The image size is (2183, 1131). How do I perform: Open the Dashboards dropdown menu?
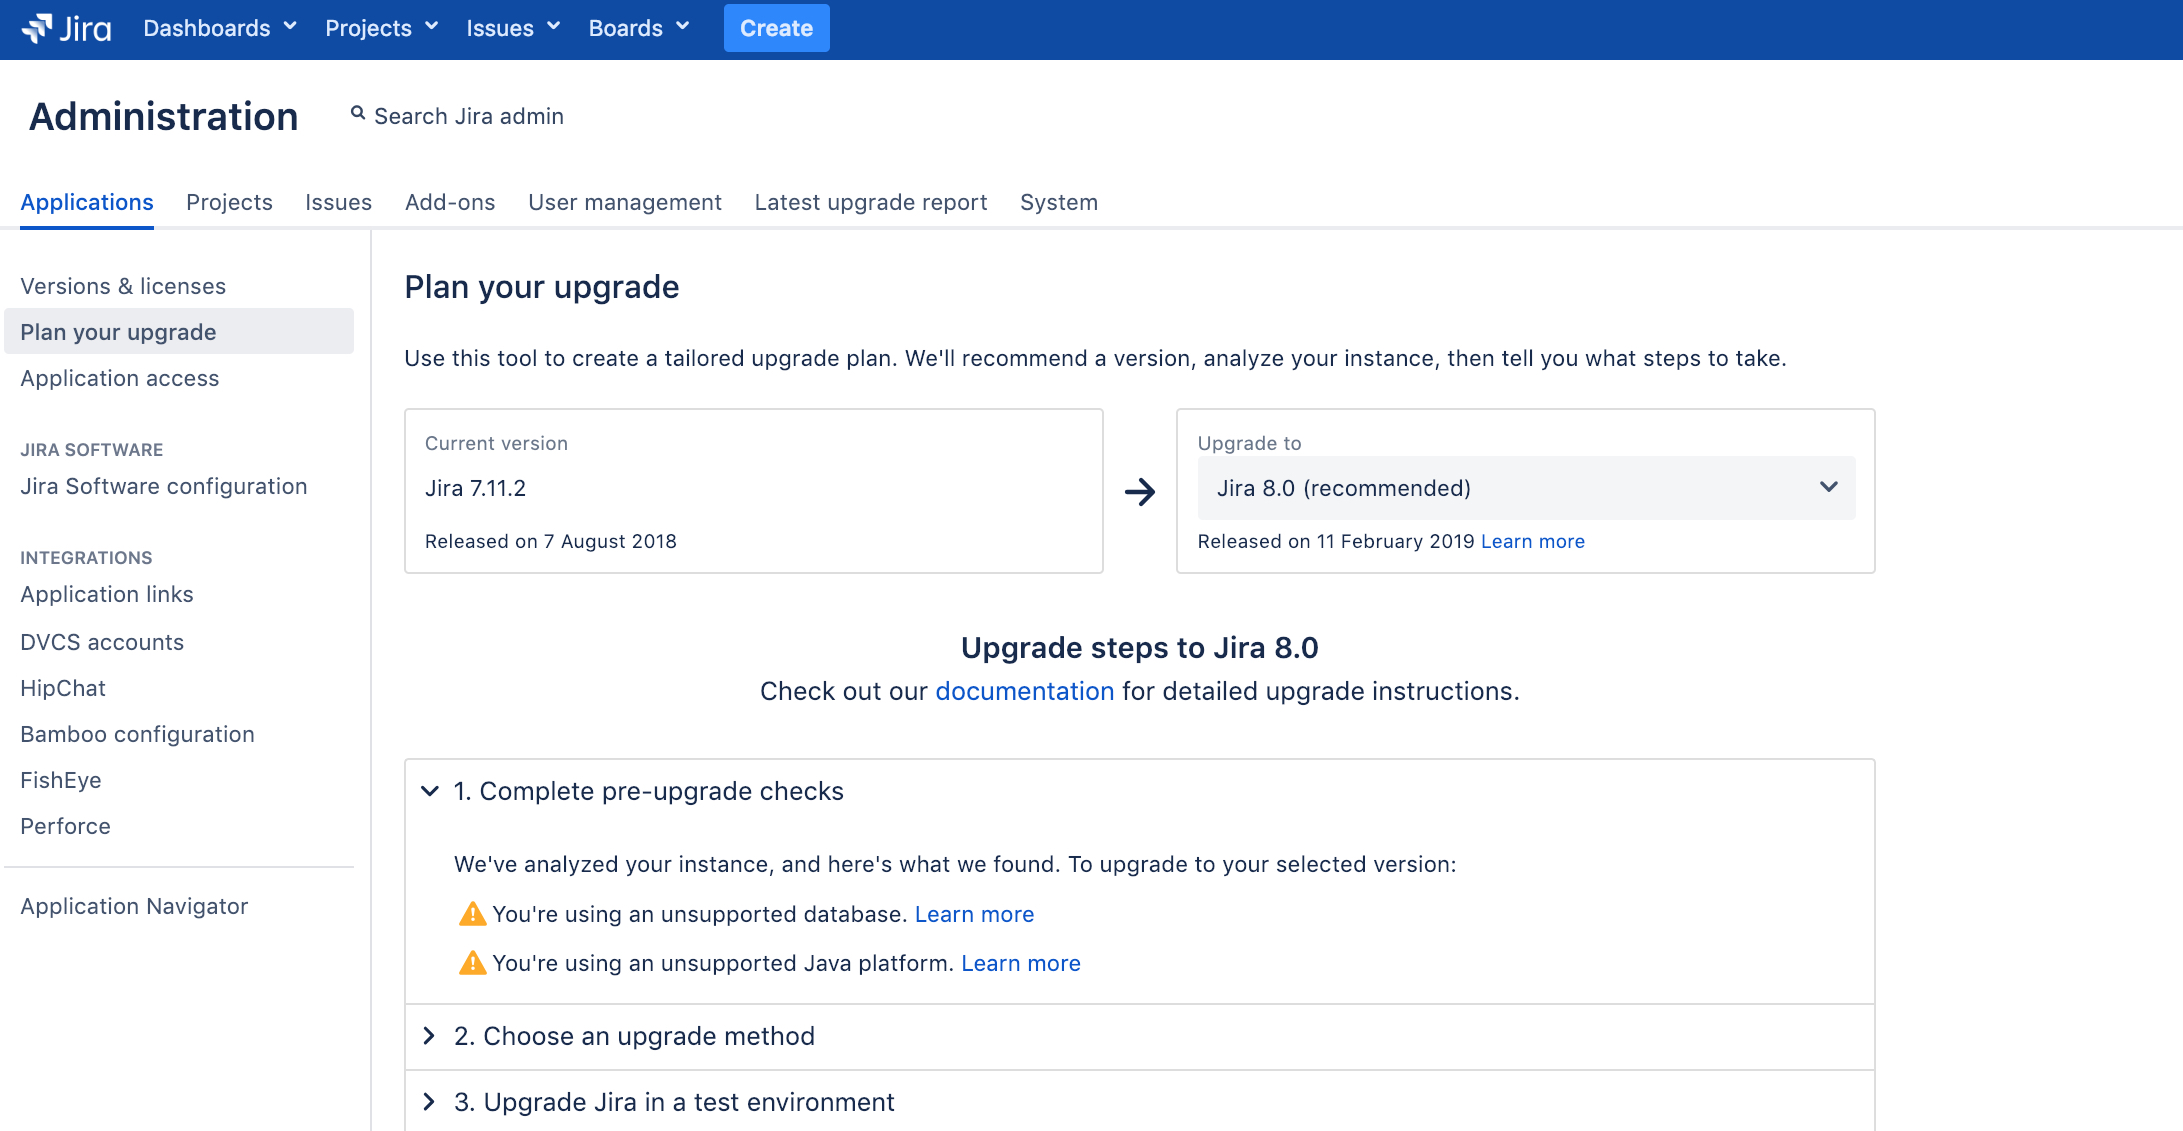pyautogui.click(x=220, y=28)
